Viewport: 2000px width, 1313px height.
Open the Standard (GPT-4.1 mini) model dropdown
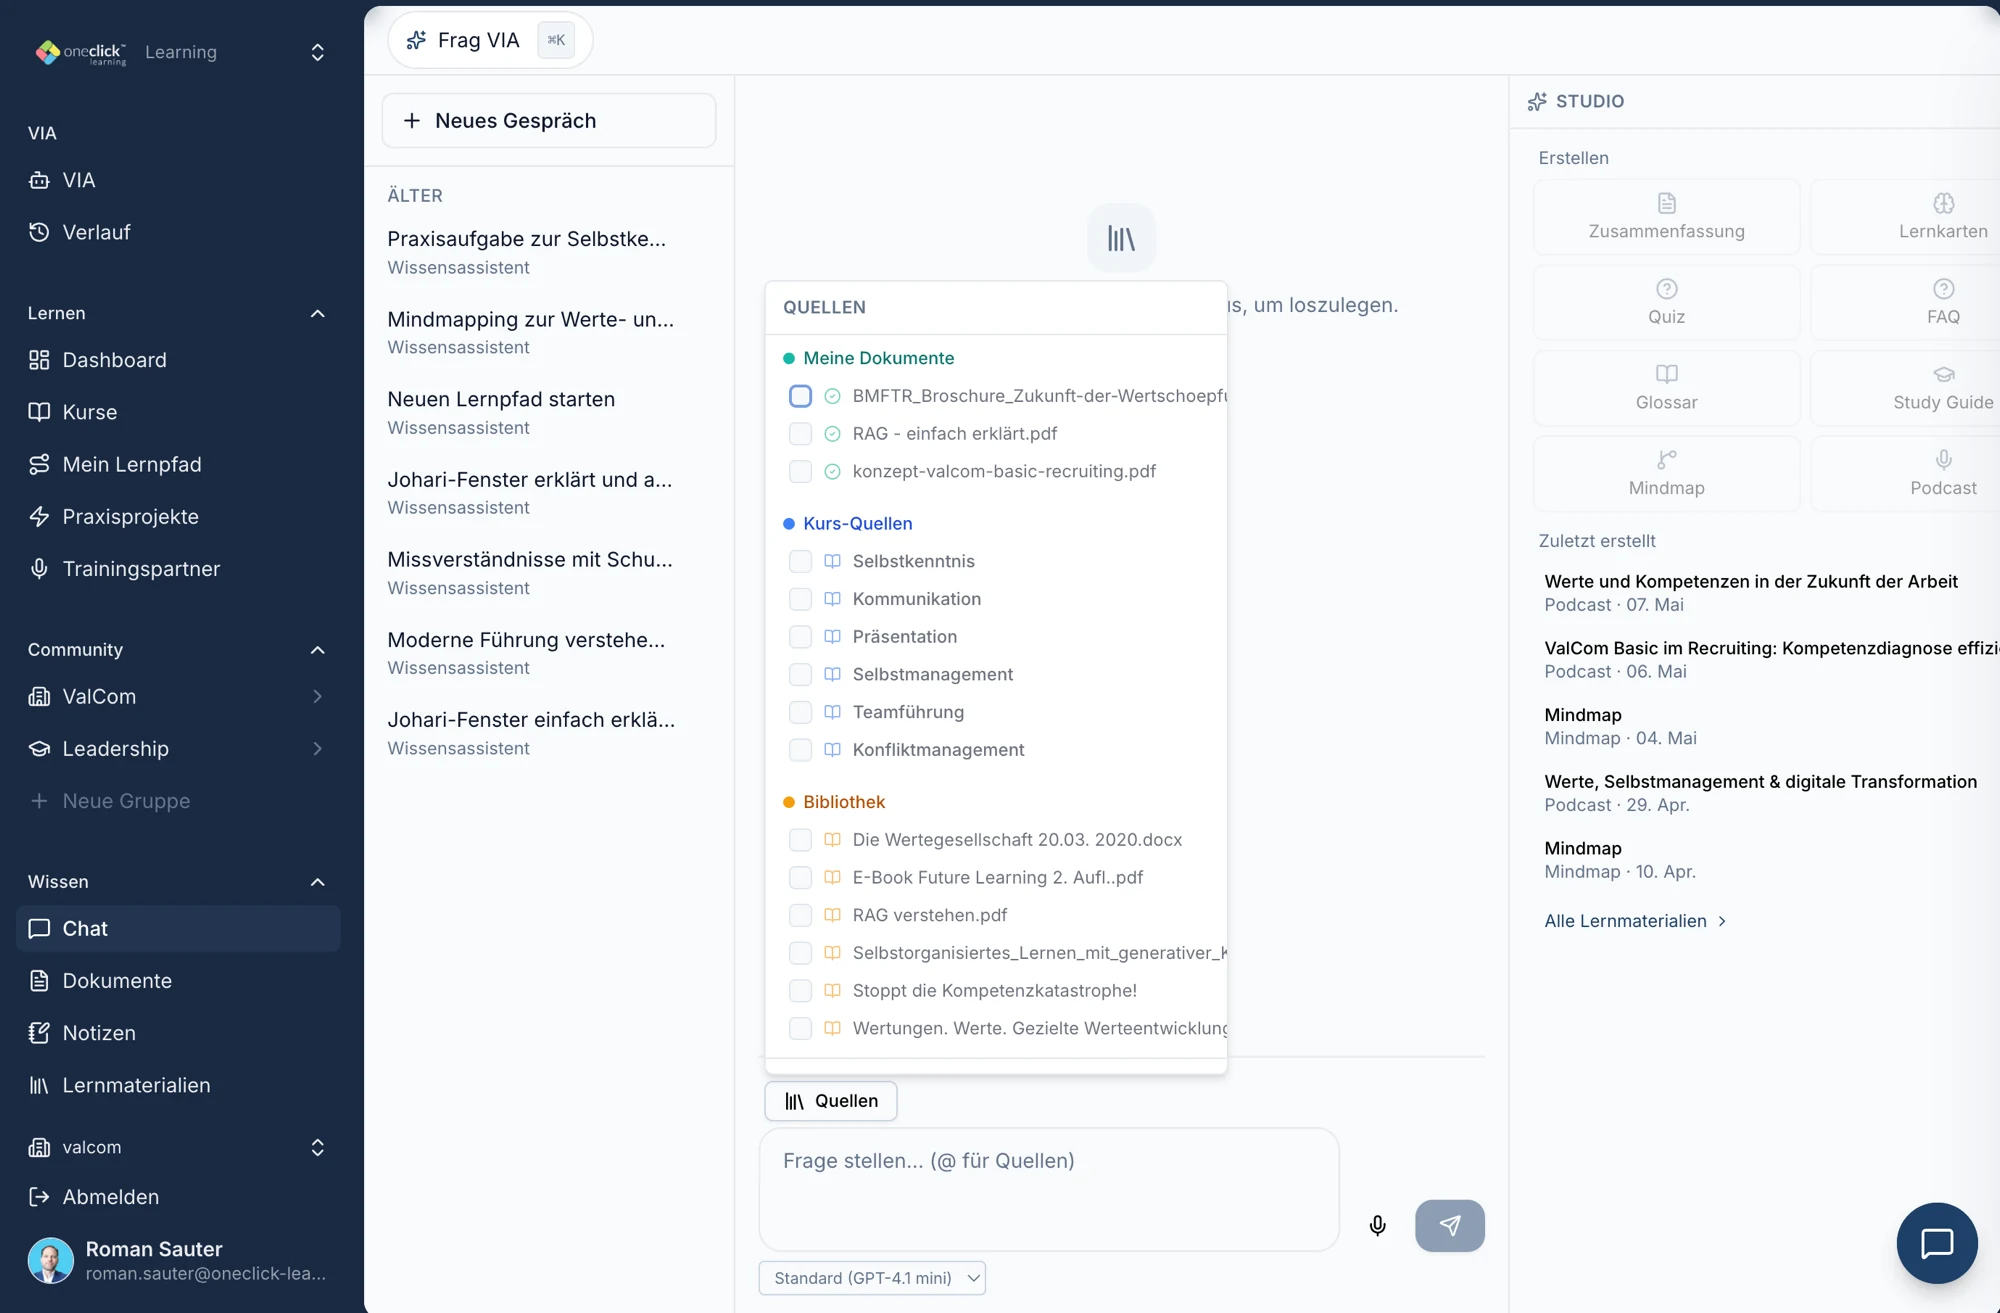click(872, 1278)
